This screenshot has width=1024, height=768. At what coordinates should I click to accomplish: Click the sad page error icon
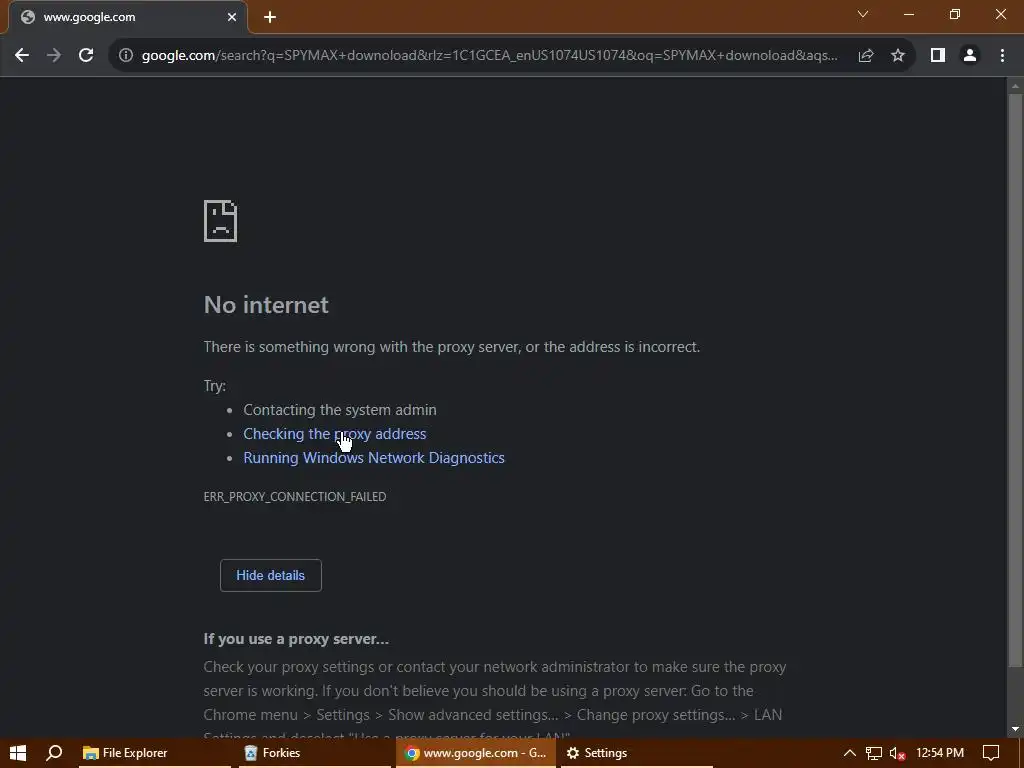click(221, 221)
